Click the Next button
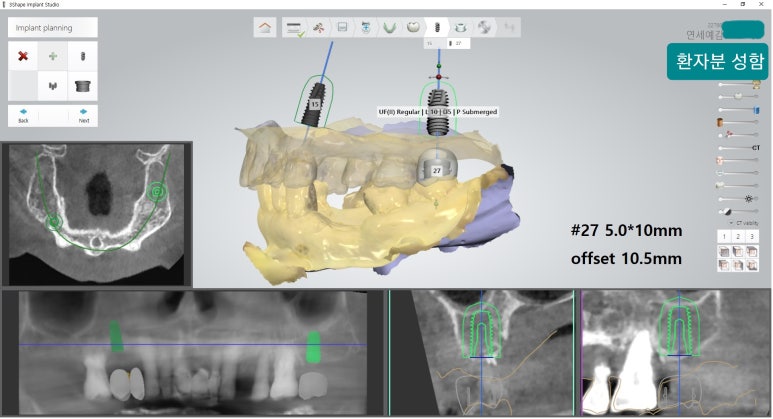The image size is (773, 419). pos(83,114)
